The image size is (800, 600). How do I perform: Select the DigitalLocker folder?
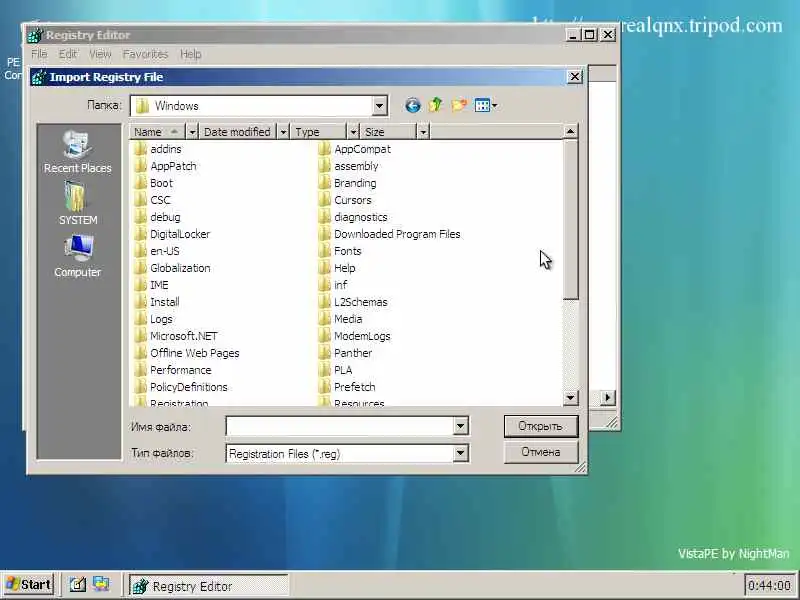click(172, 234)
